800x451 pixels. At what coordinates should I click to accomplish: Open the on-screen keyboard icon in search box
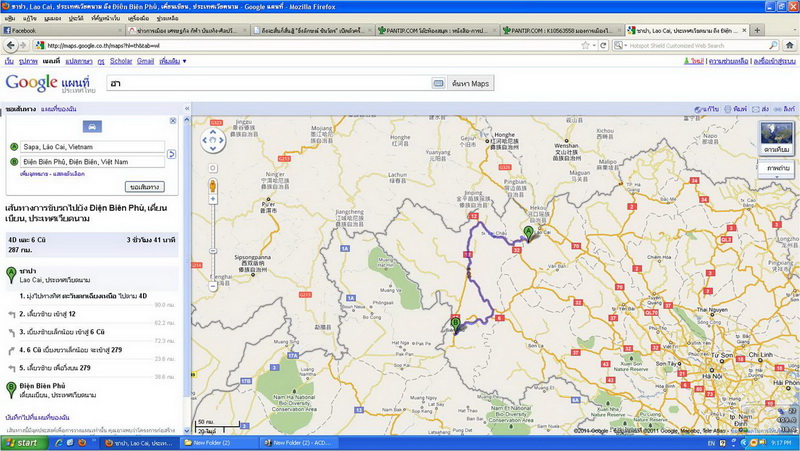point(438,83)
